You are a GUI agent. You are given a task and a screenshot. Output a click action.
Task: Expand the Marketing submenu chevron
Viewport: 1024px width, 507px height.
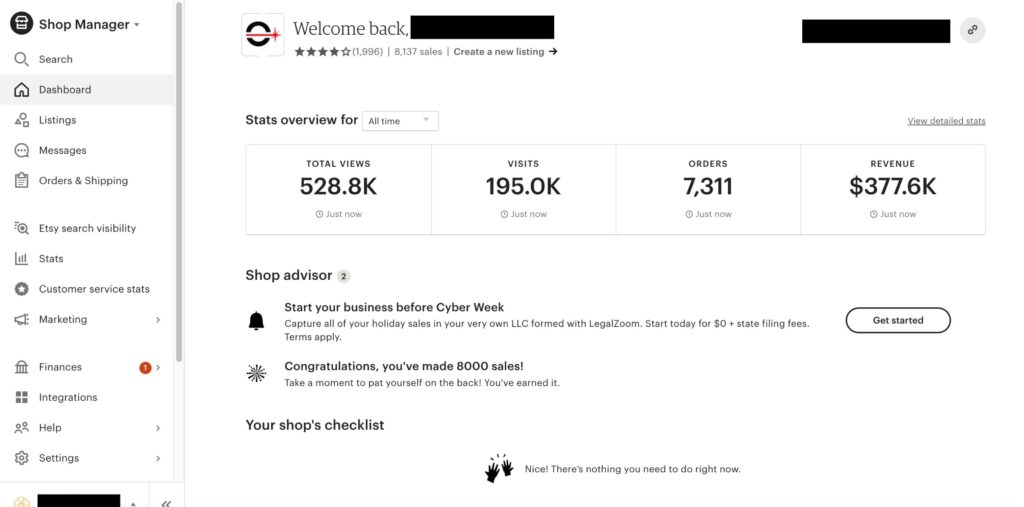point(158,319)
